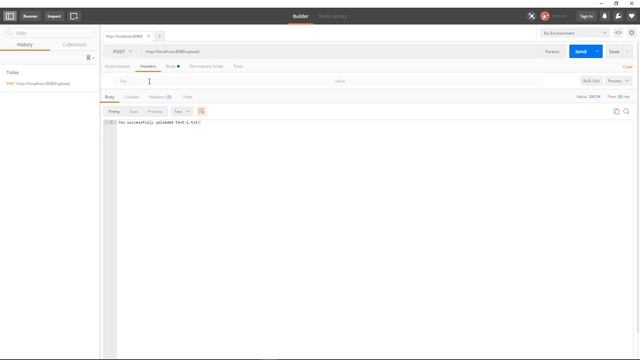Open the Text response format dropdown
This screenshot has width=640, height=360.
(x=182, y=111)
